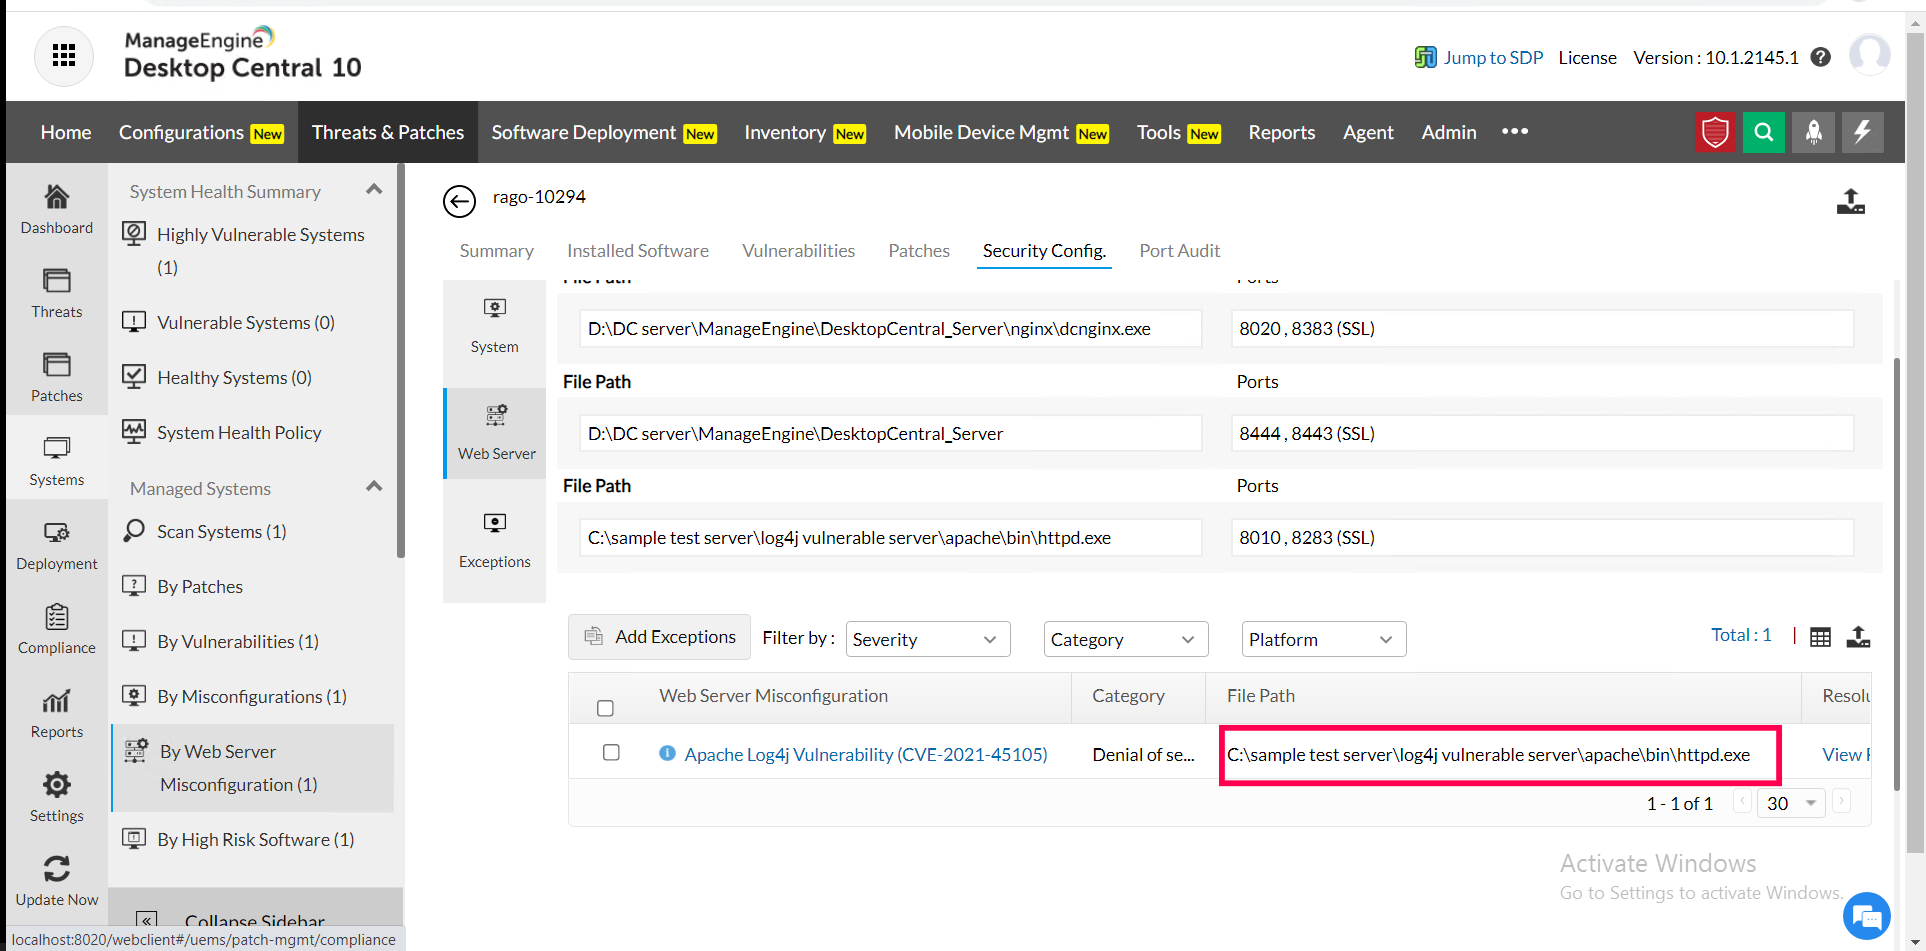This screenshot has width=1926, height=951.
Task: Collapse the Managed Systems section
Action: pos(374,487)
